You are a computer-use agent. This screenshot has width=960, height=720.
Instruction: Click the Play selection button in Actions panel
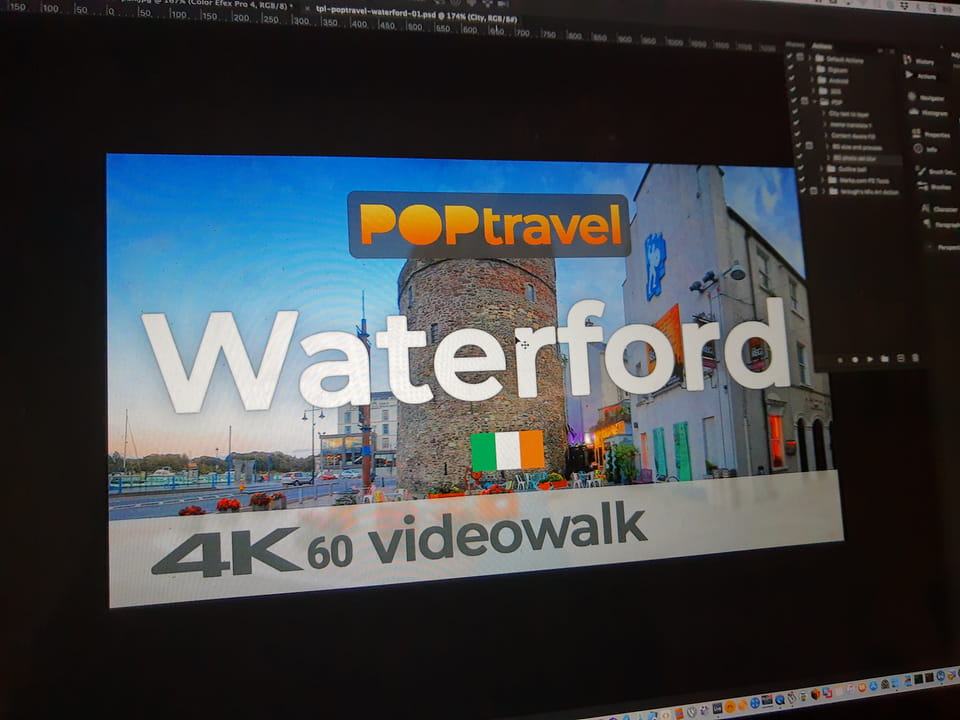point(870,358)
